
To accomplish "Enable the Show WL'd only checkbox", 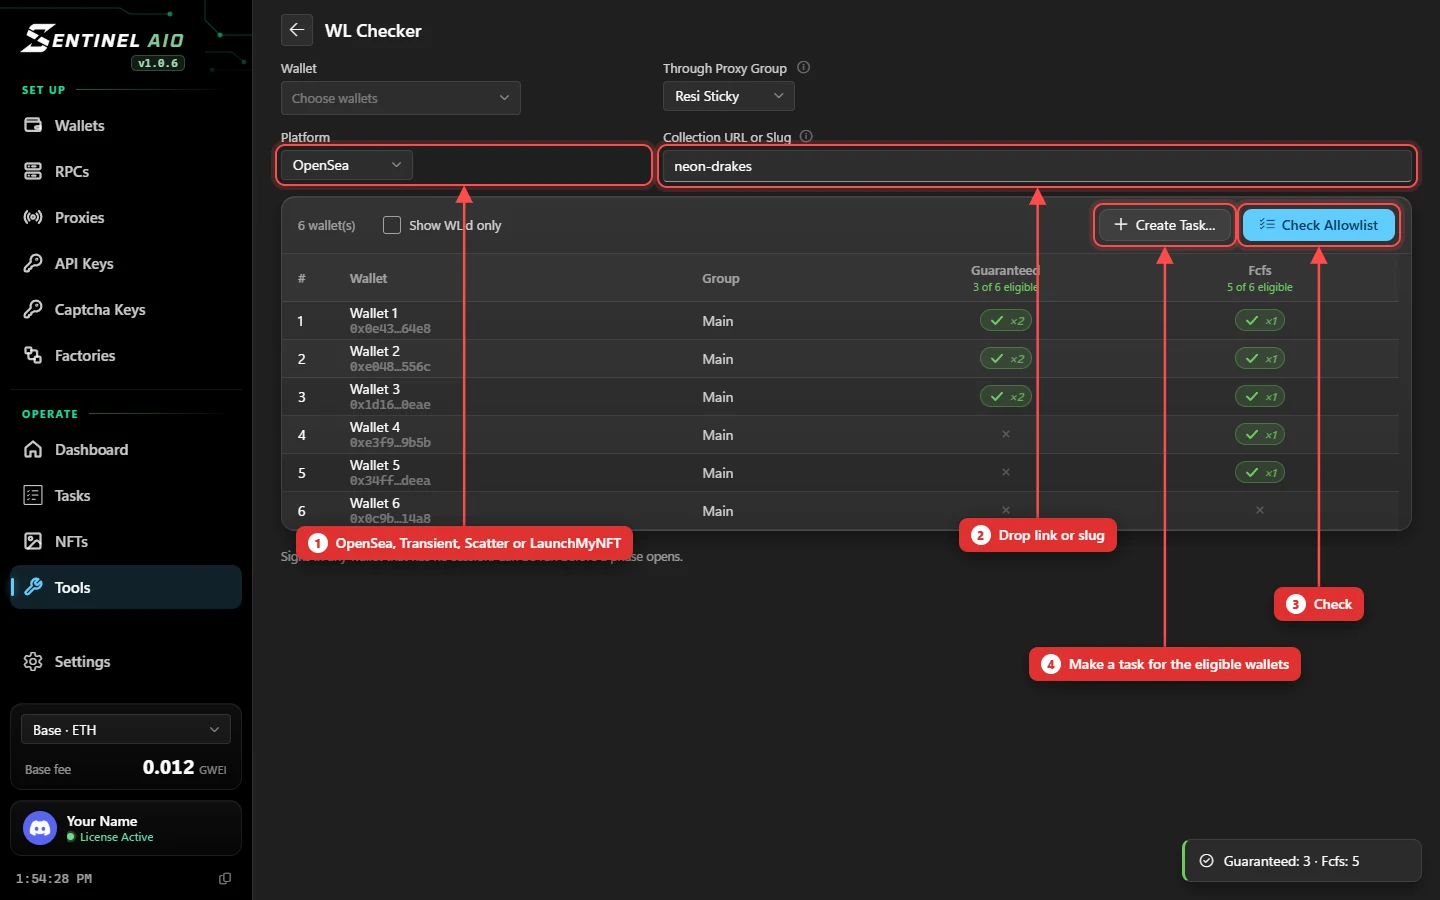I will [x=392, y=225].
